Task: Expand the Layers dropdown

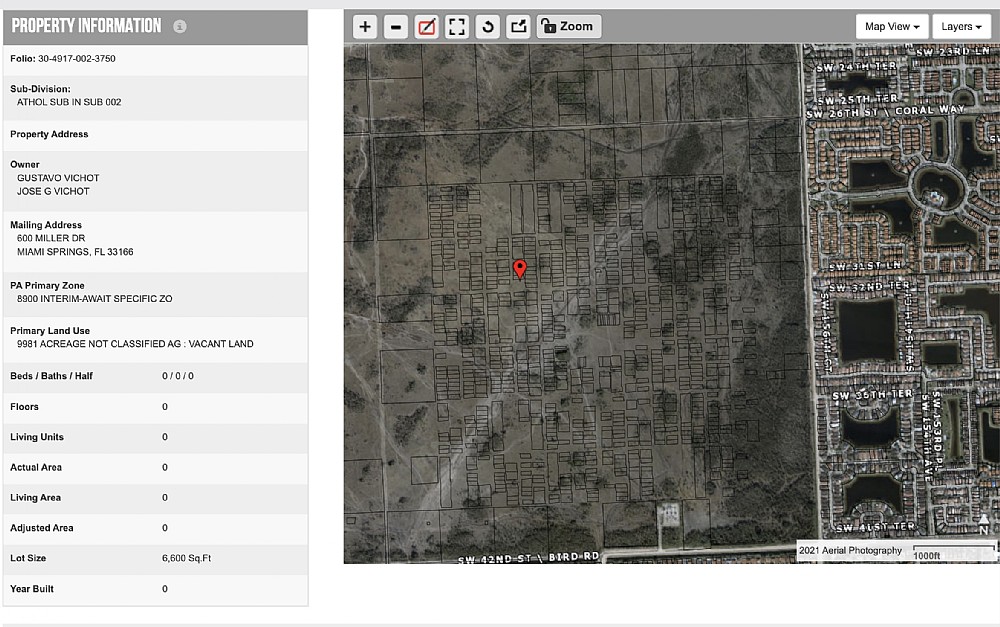Action: pos(961,27)
